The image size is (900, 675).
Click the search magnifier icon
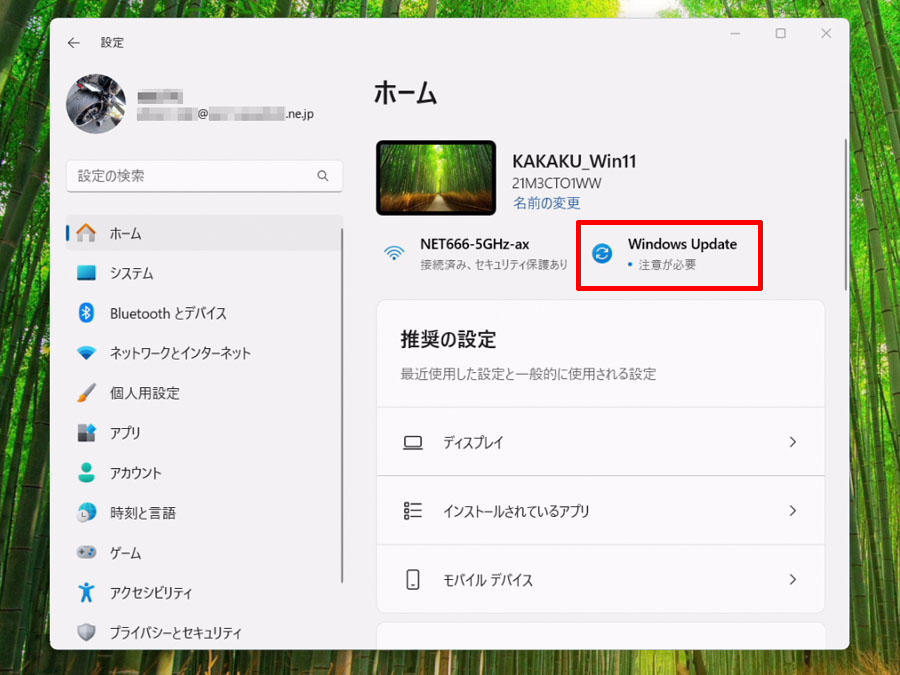point(323,176)
